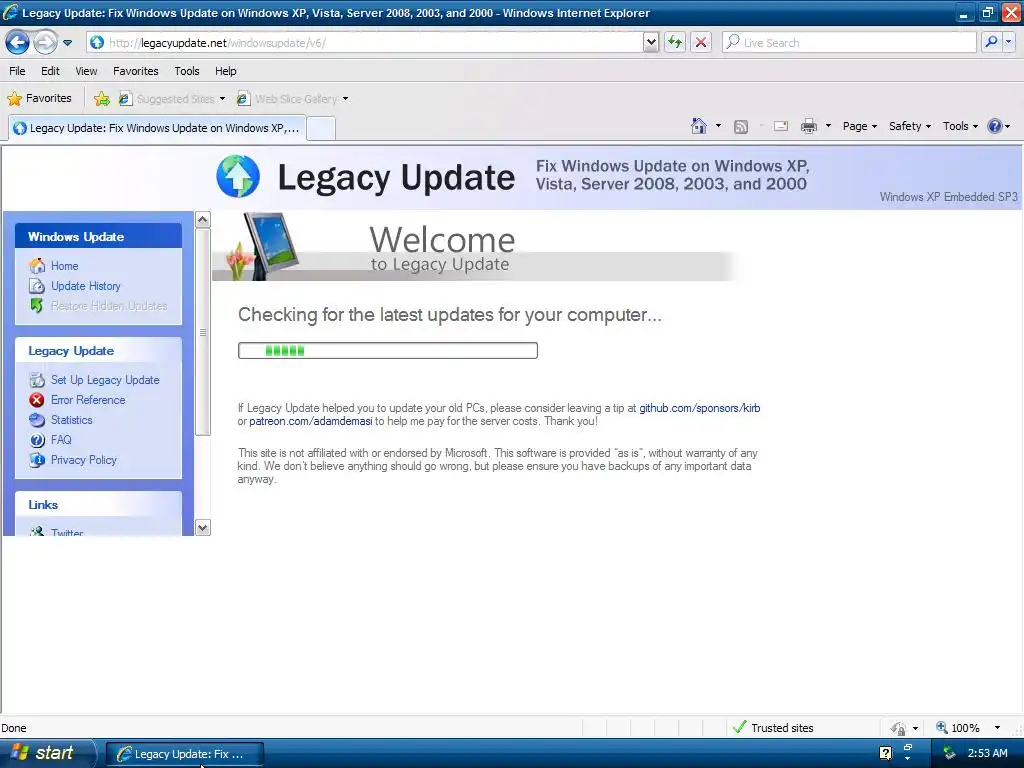Open the Help menu

tap(226, 71)
